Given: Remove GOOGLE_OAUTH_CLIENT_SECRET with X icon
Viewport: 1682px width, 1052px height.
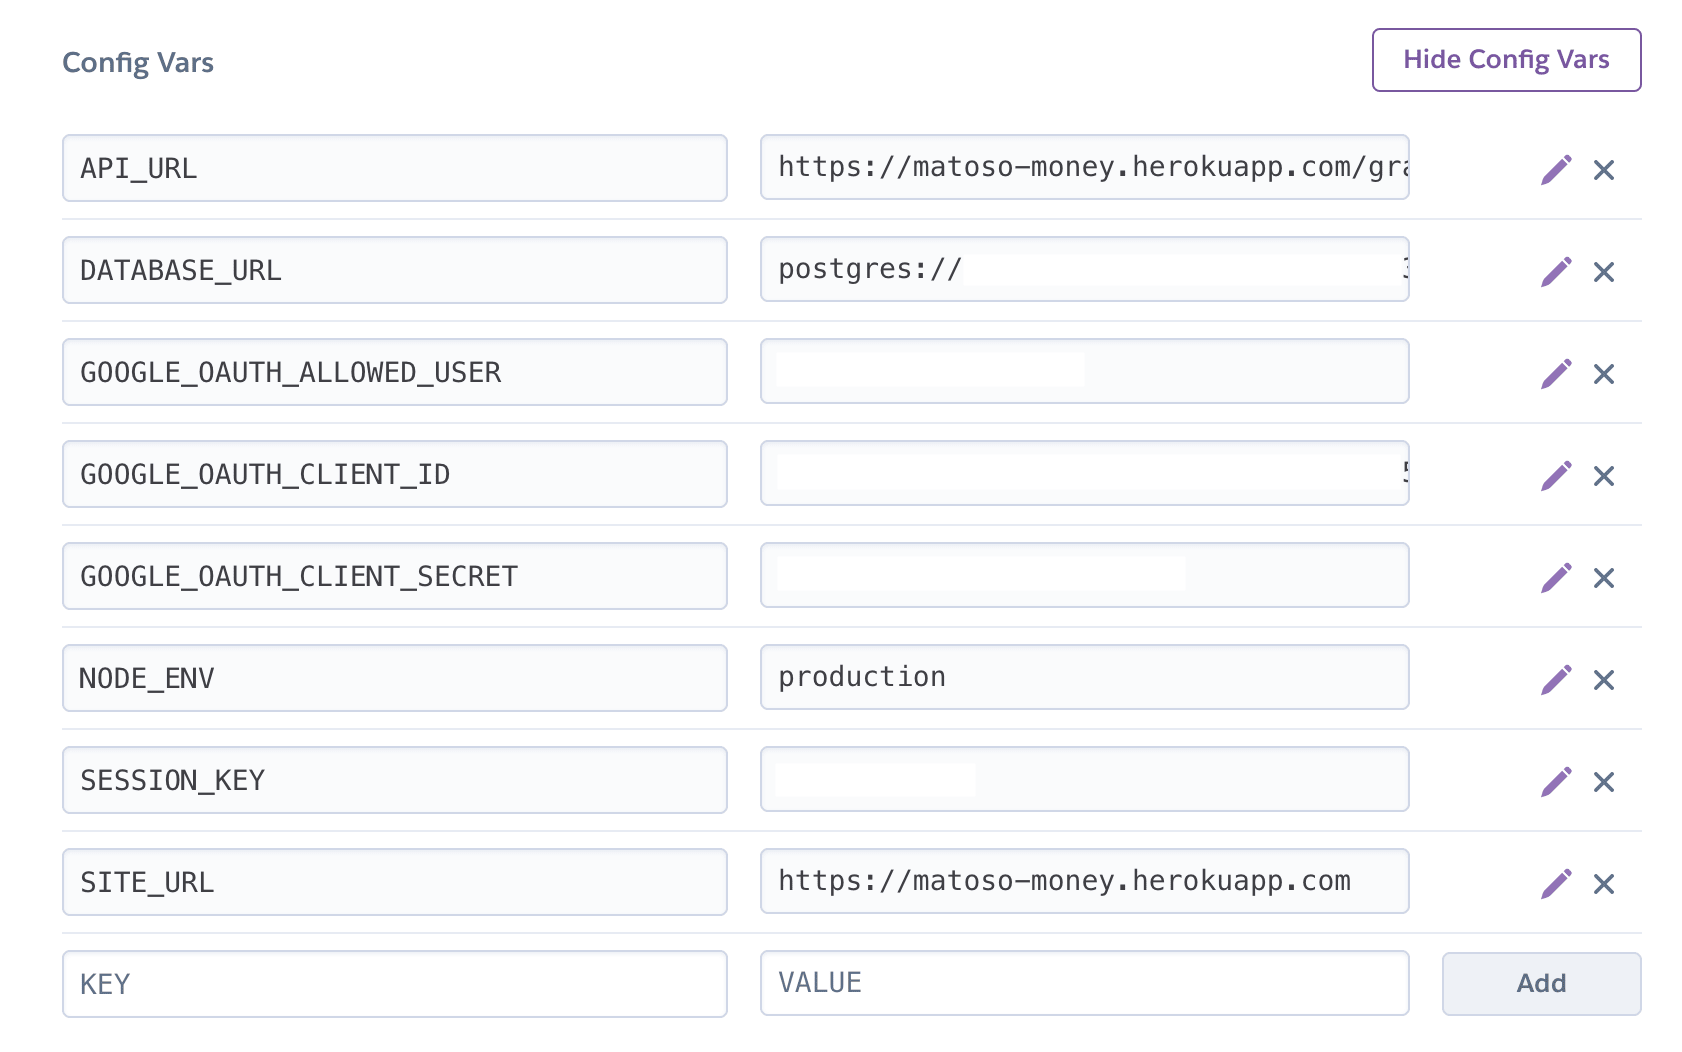Looking at the screenshot, I should (x=1604, y=578).
